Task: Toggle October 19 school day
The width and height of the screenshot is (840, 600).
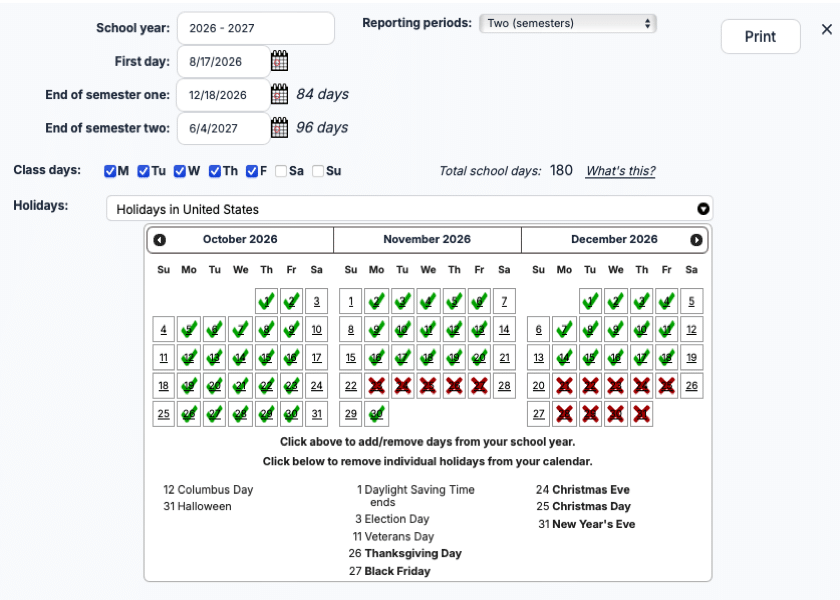Action: pos(189,386)
